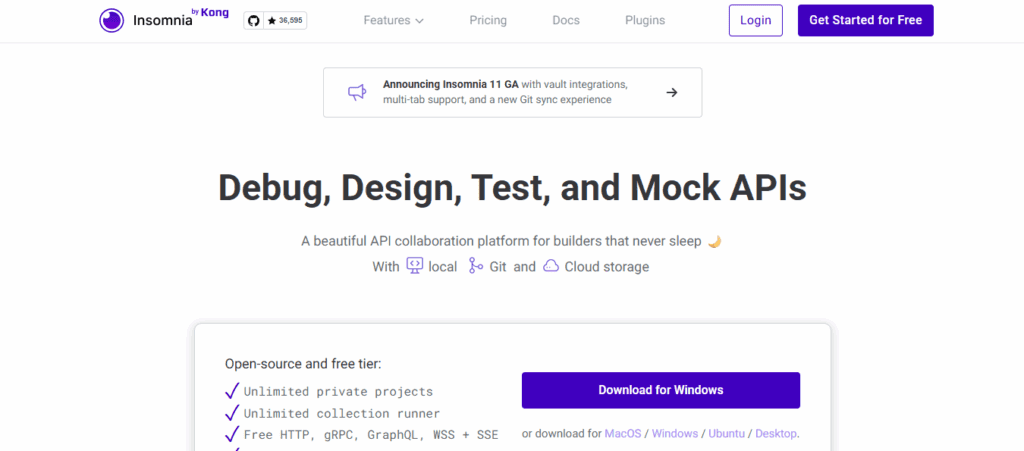Click 'Unlimited collection runner' text
The image size is (1024, 451).
click(x=342, y=414)
